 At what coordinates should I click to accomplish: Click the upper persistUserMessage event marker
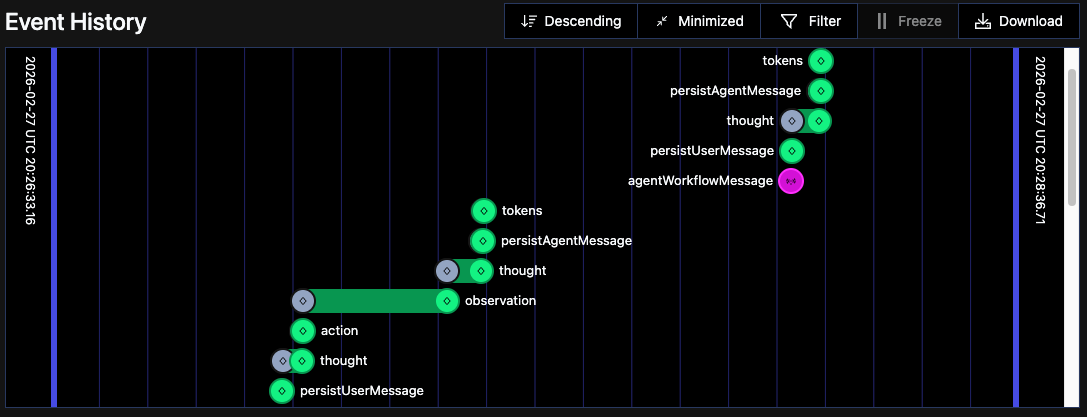pyautogui.click(x=792, y=151)
